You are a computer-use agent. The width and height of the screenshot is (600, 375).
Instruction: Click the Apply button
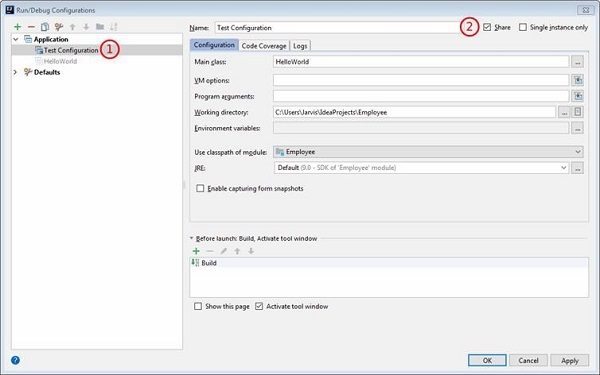point(570,360)
